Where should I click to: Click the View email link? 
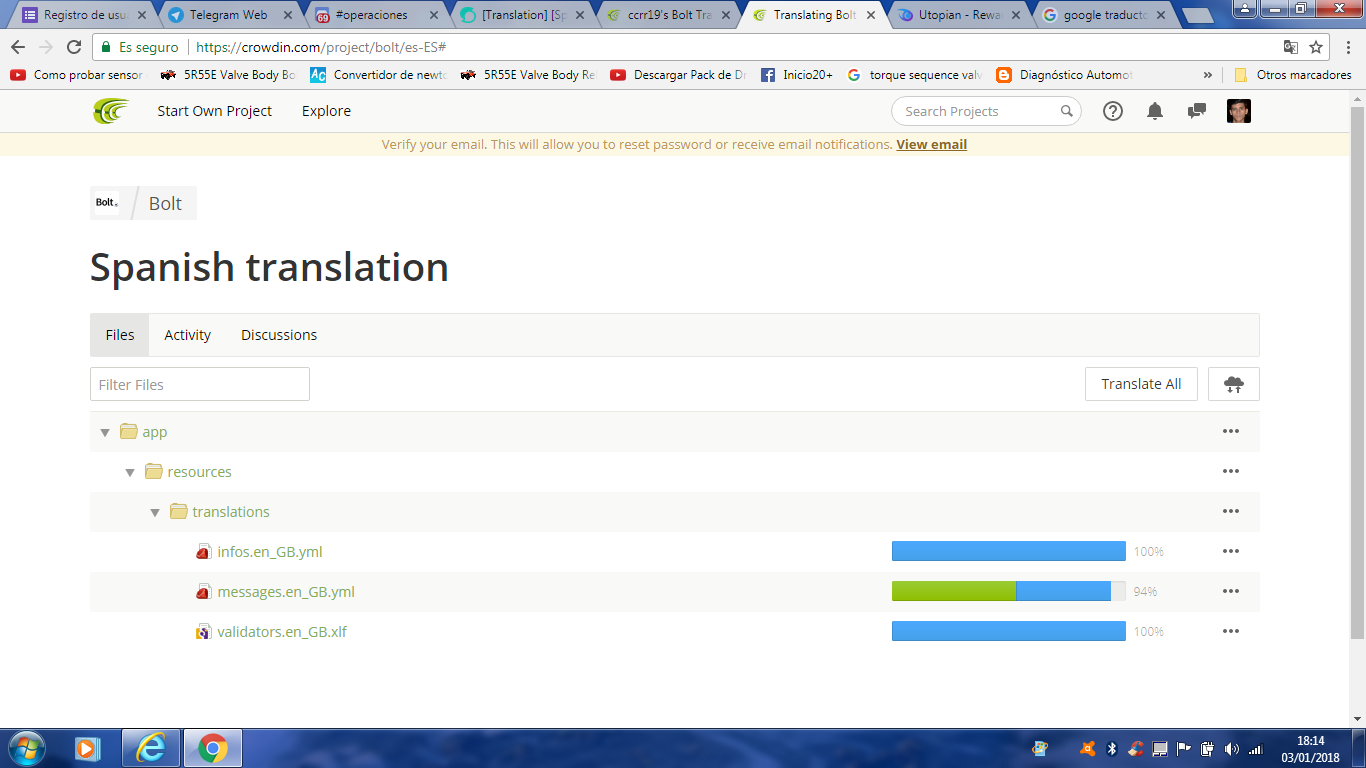pos(931,144)
